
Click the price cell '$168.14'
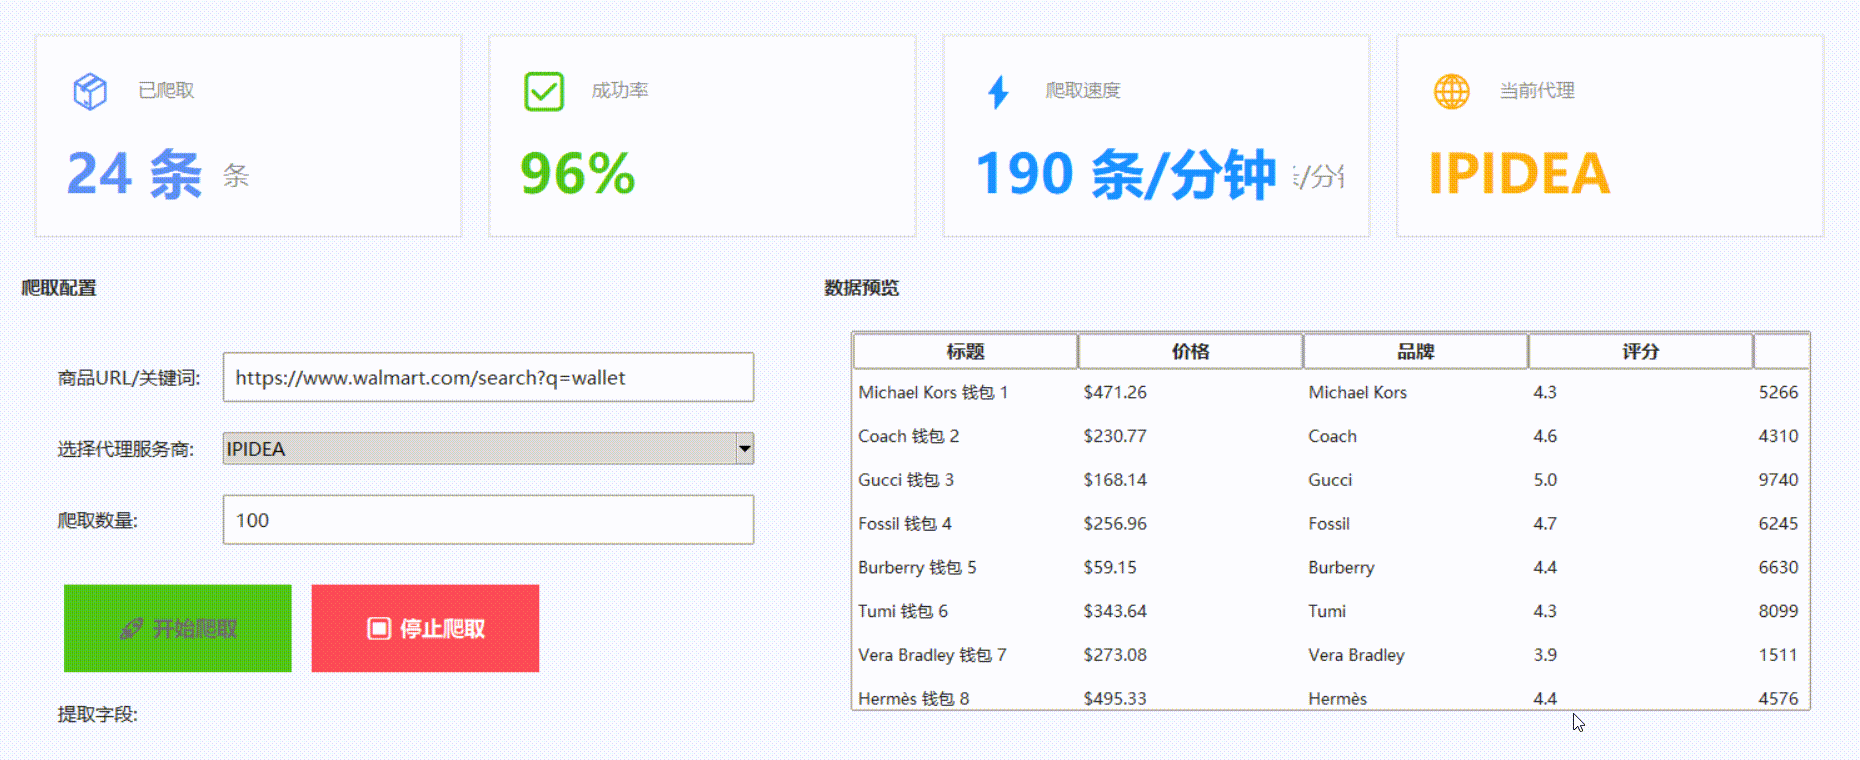click(1115, 480)
